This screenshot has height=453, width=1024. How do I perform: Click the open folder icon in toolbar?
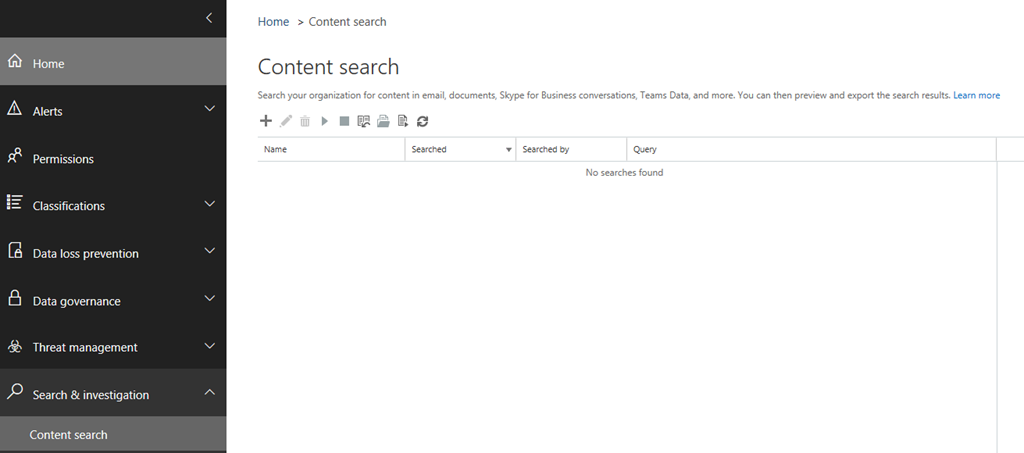click(383, 121)
